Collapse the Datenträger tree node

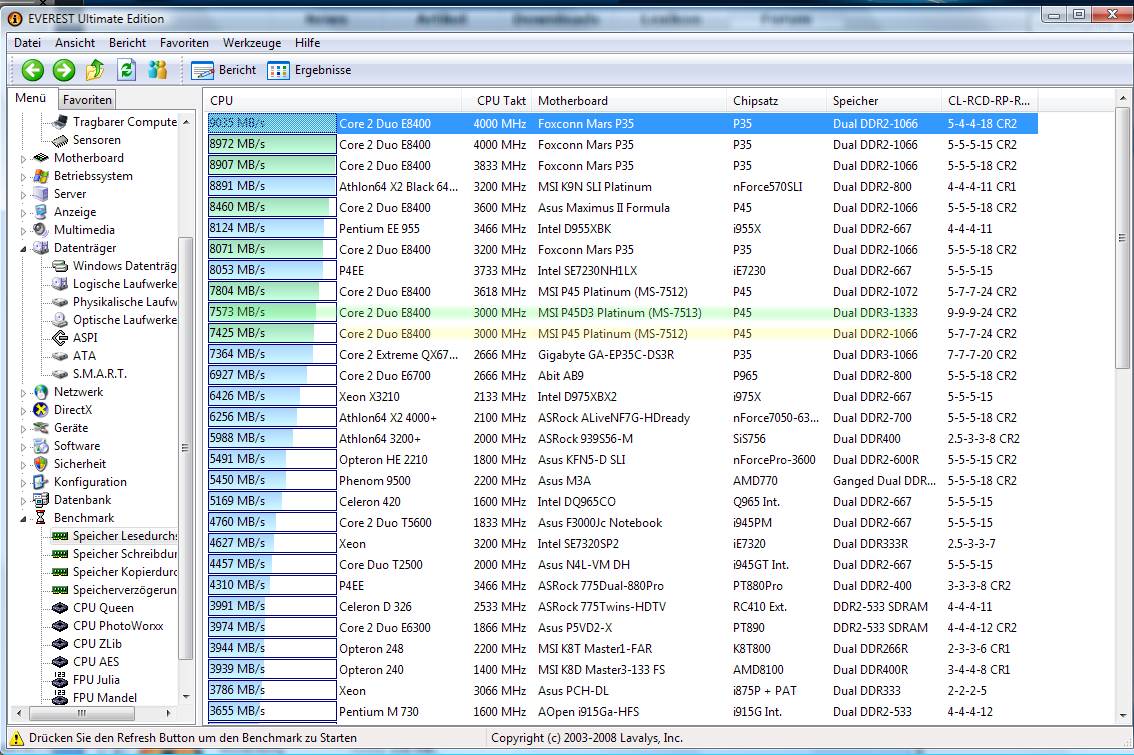(x=23, y=249)
